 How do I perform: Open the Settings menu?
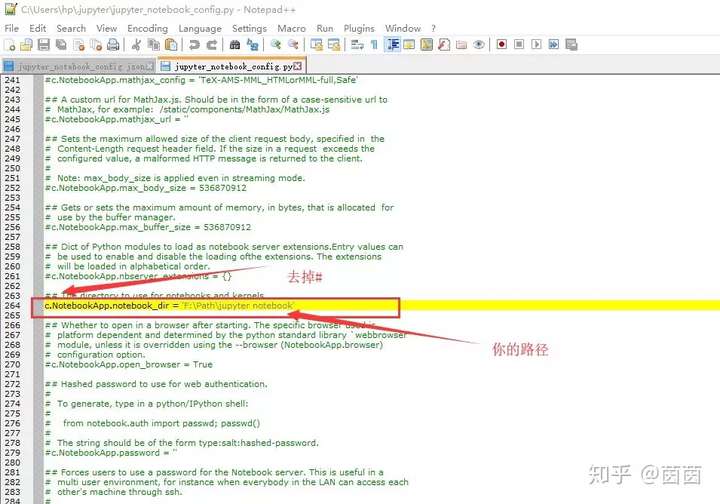tap(249, 28)
